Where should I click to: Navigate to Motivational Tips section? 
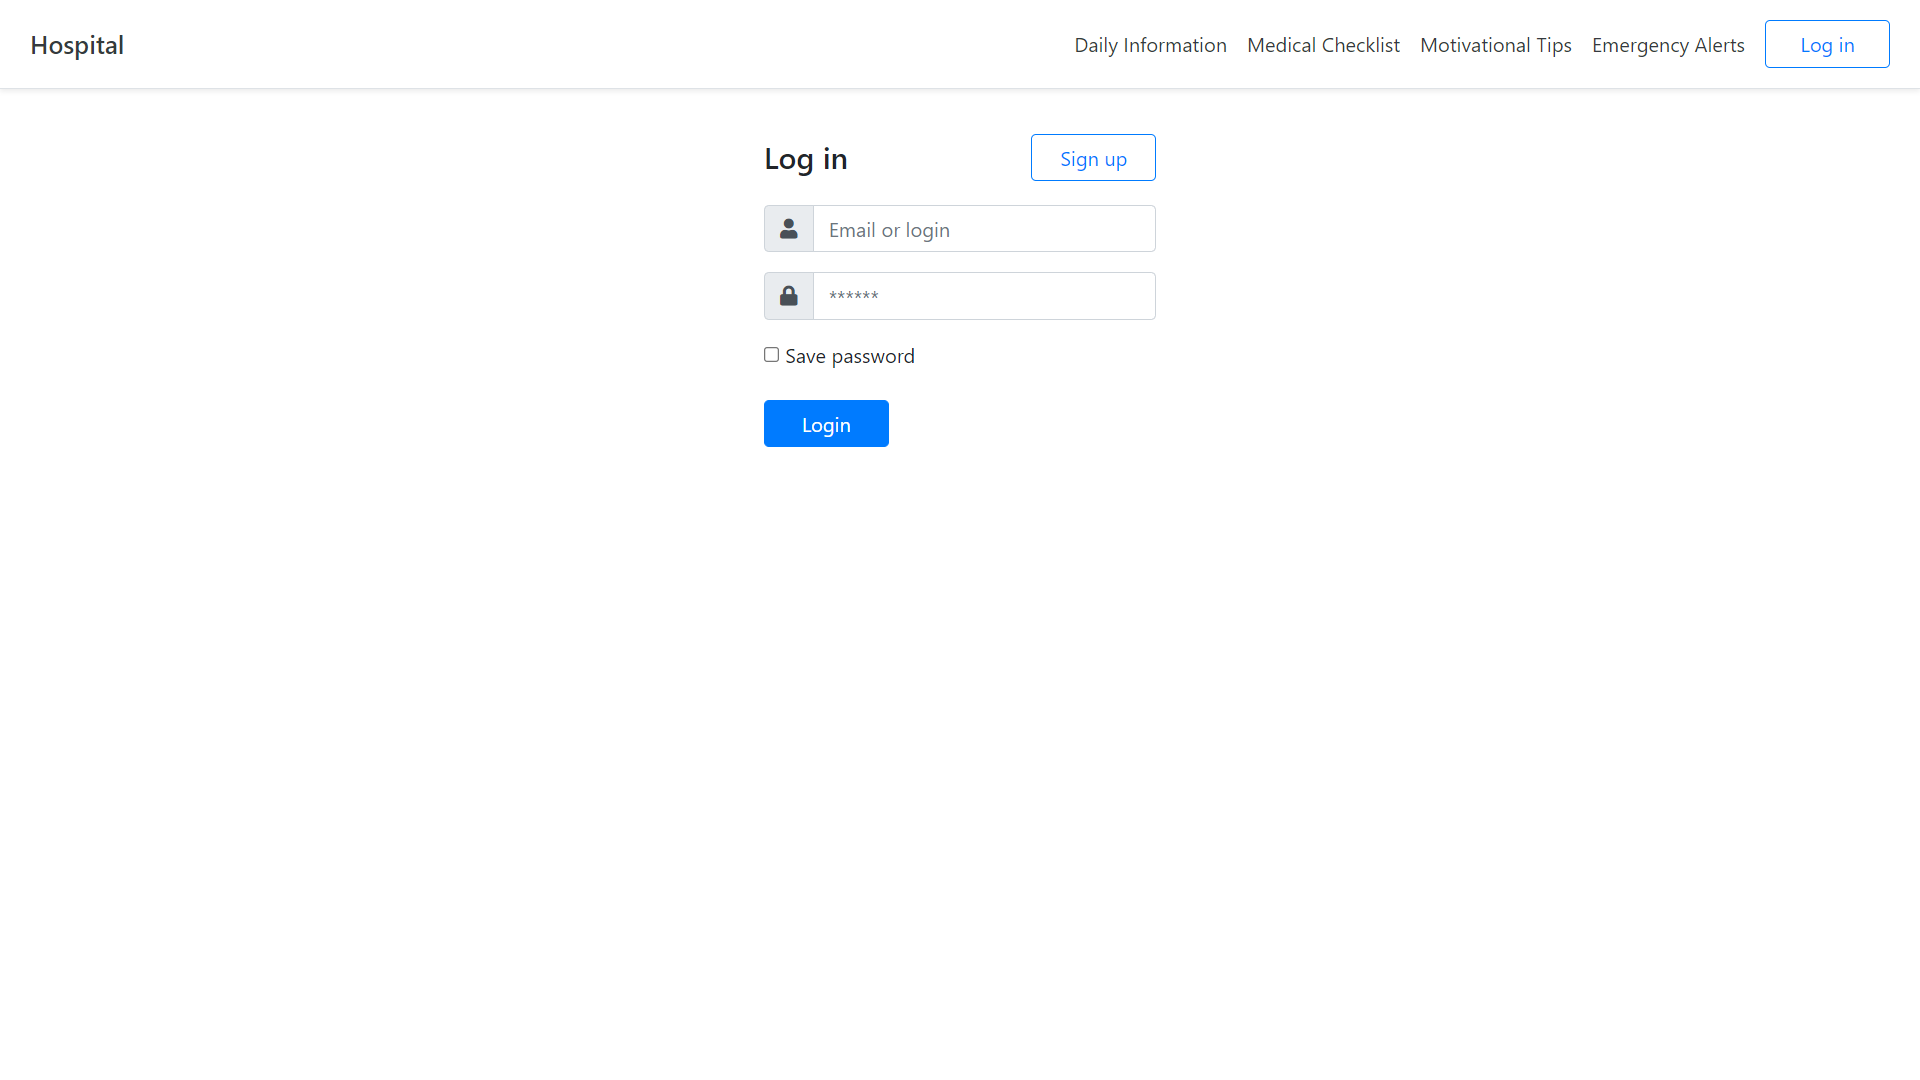click(1495, 44)
